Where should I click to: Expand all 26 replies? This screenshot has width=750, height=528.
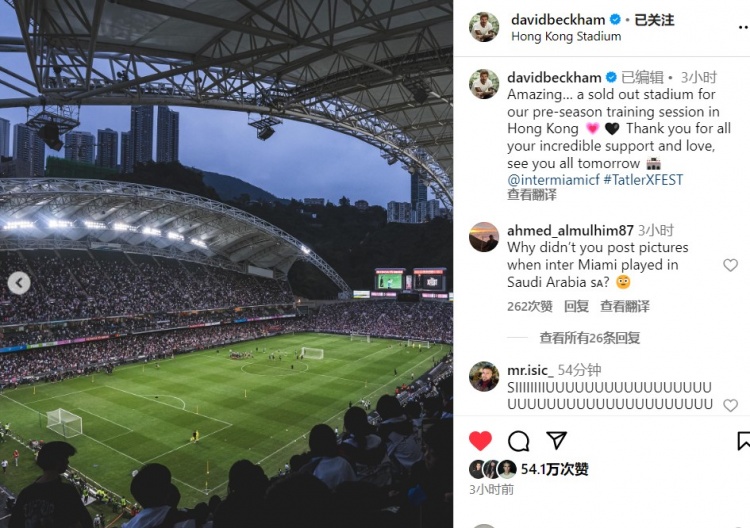589,338
